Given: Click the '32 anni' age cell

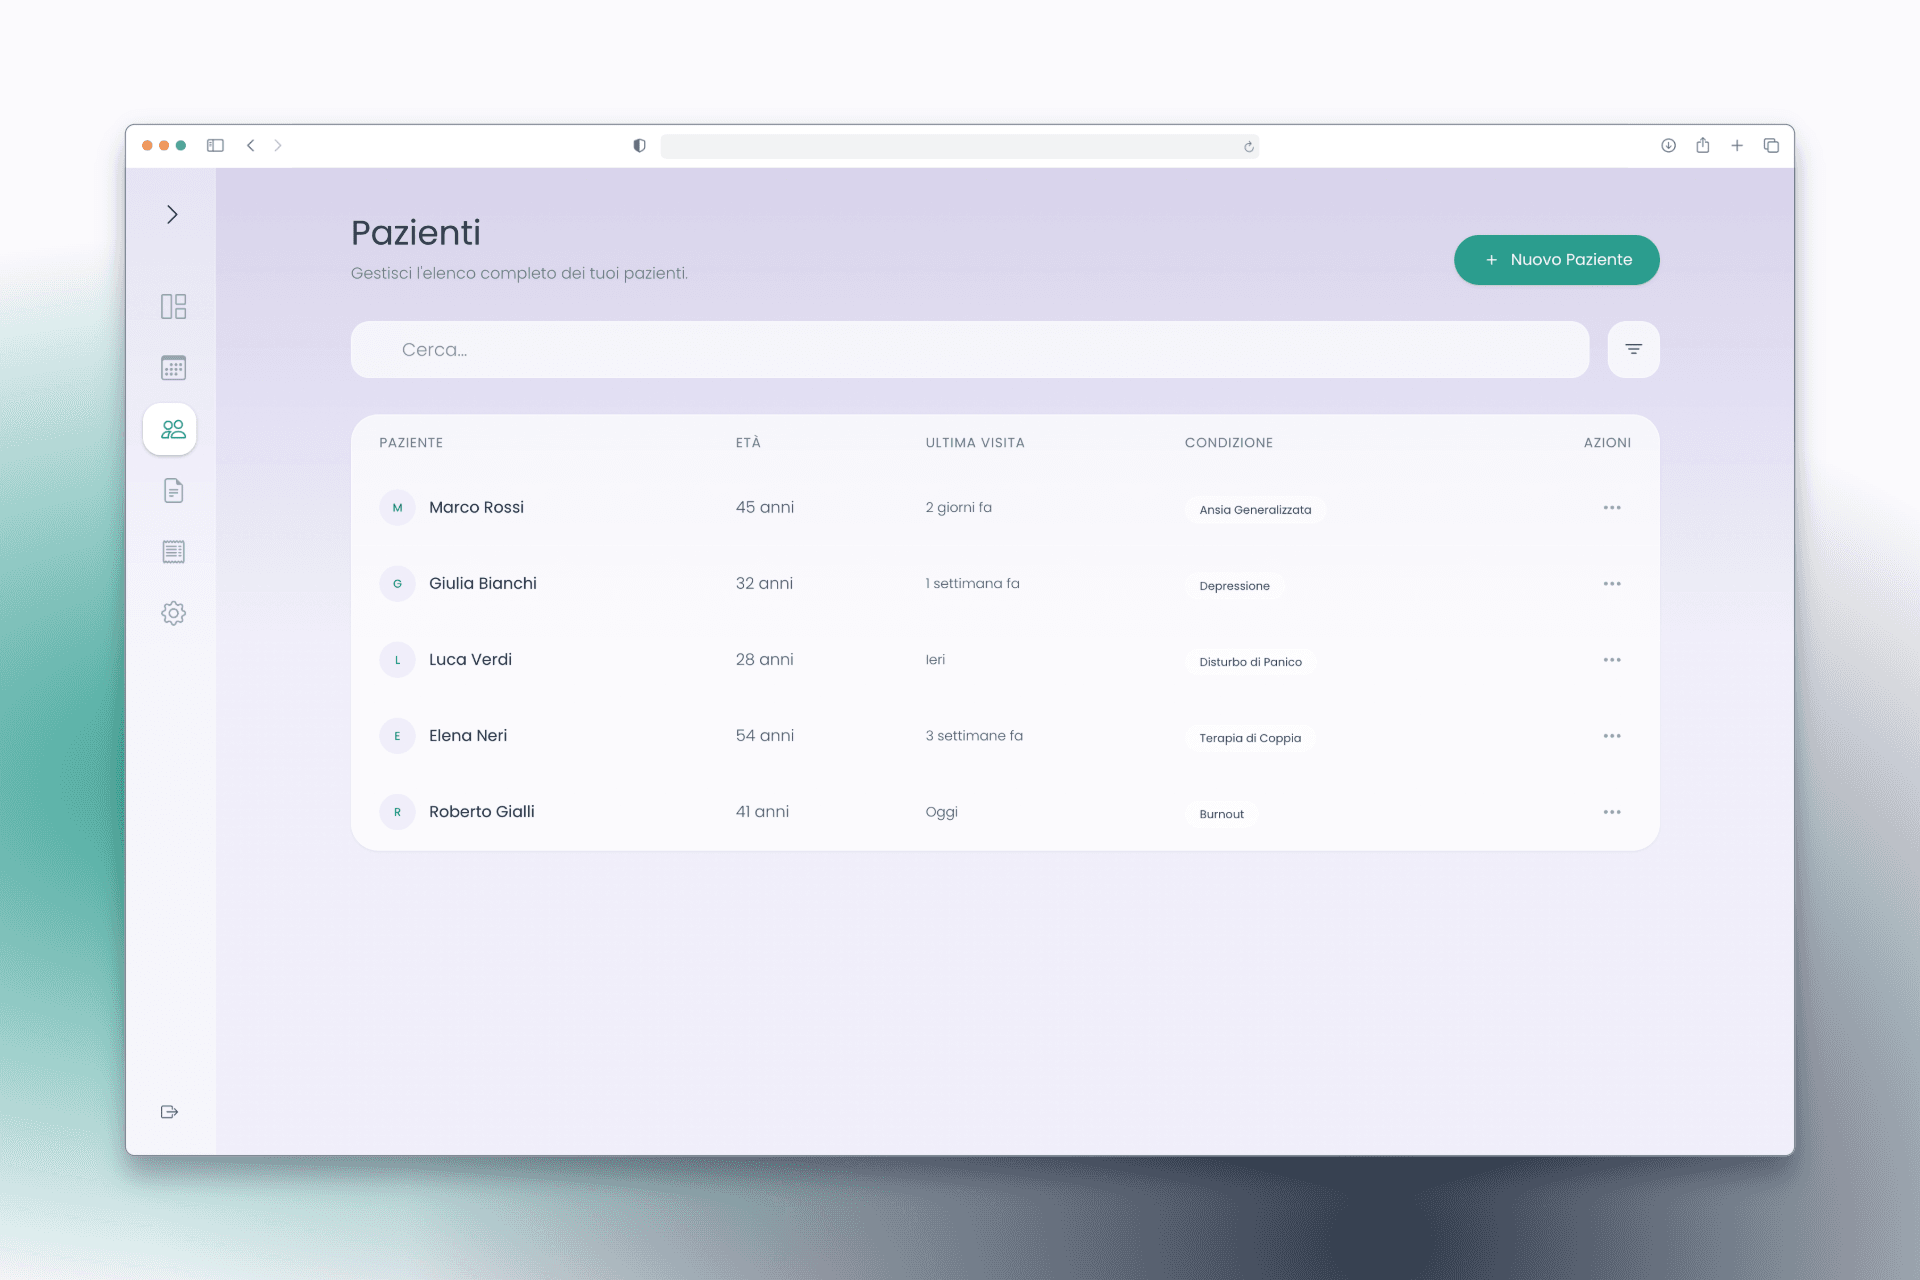Looking at the screenshot, I should click(764, 583).
